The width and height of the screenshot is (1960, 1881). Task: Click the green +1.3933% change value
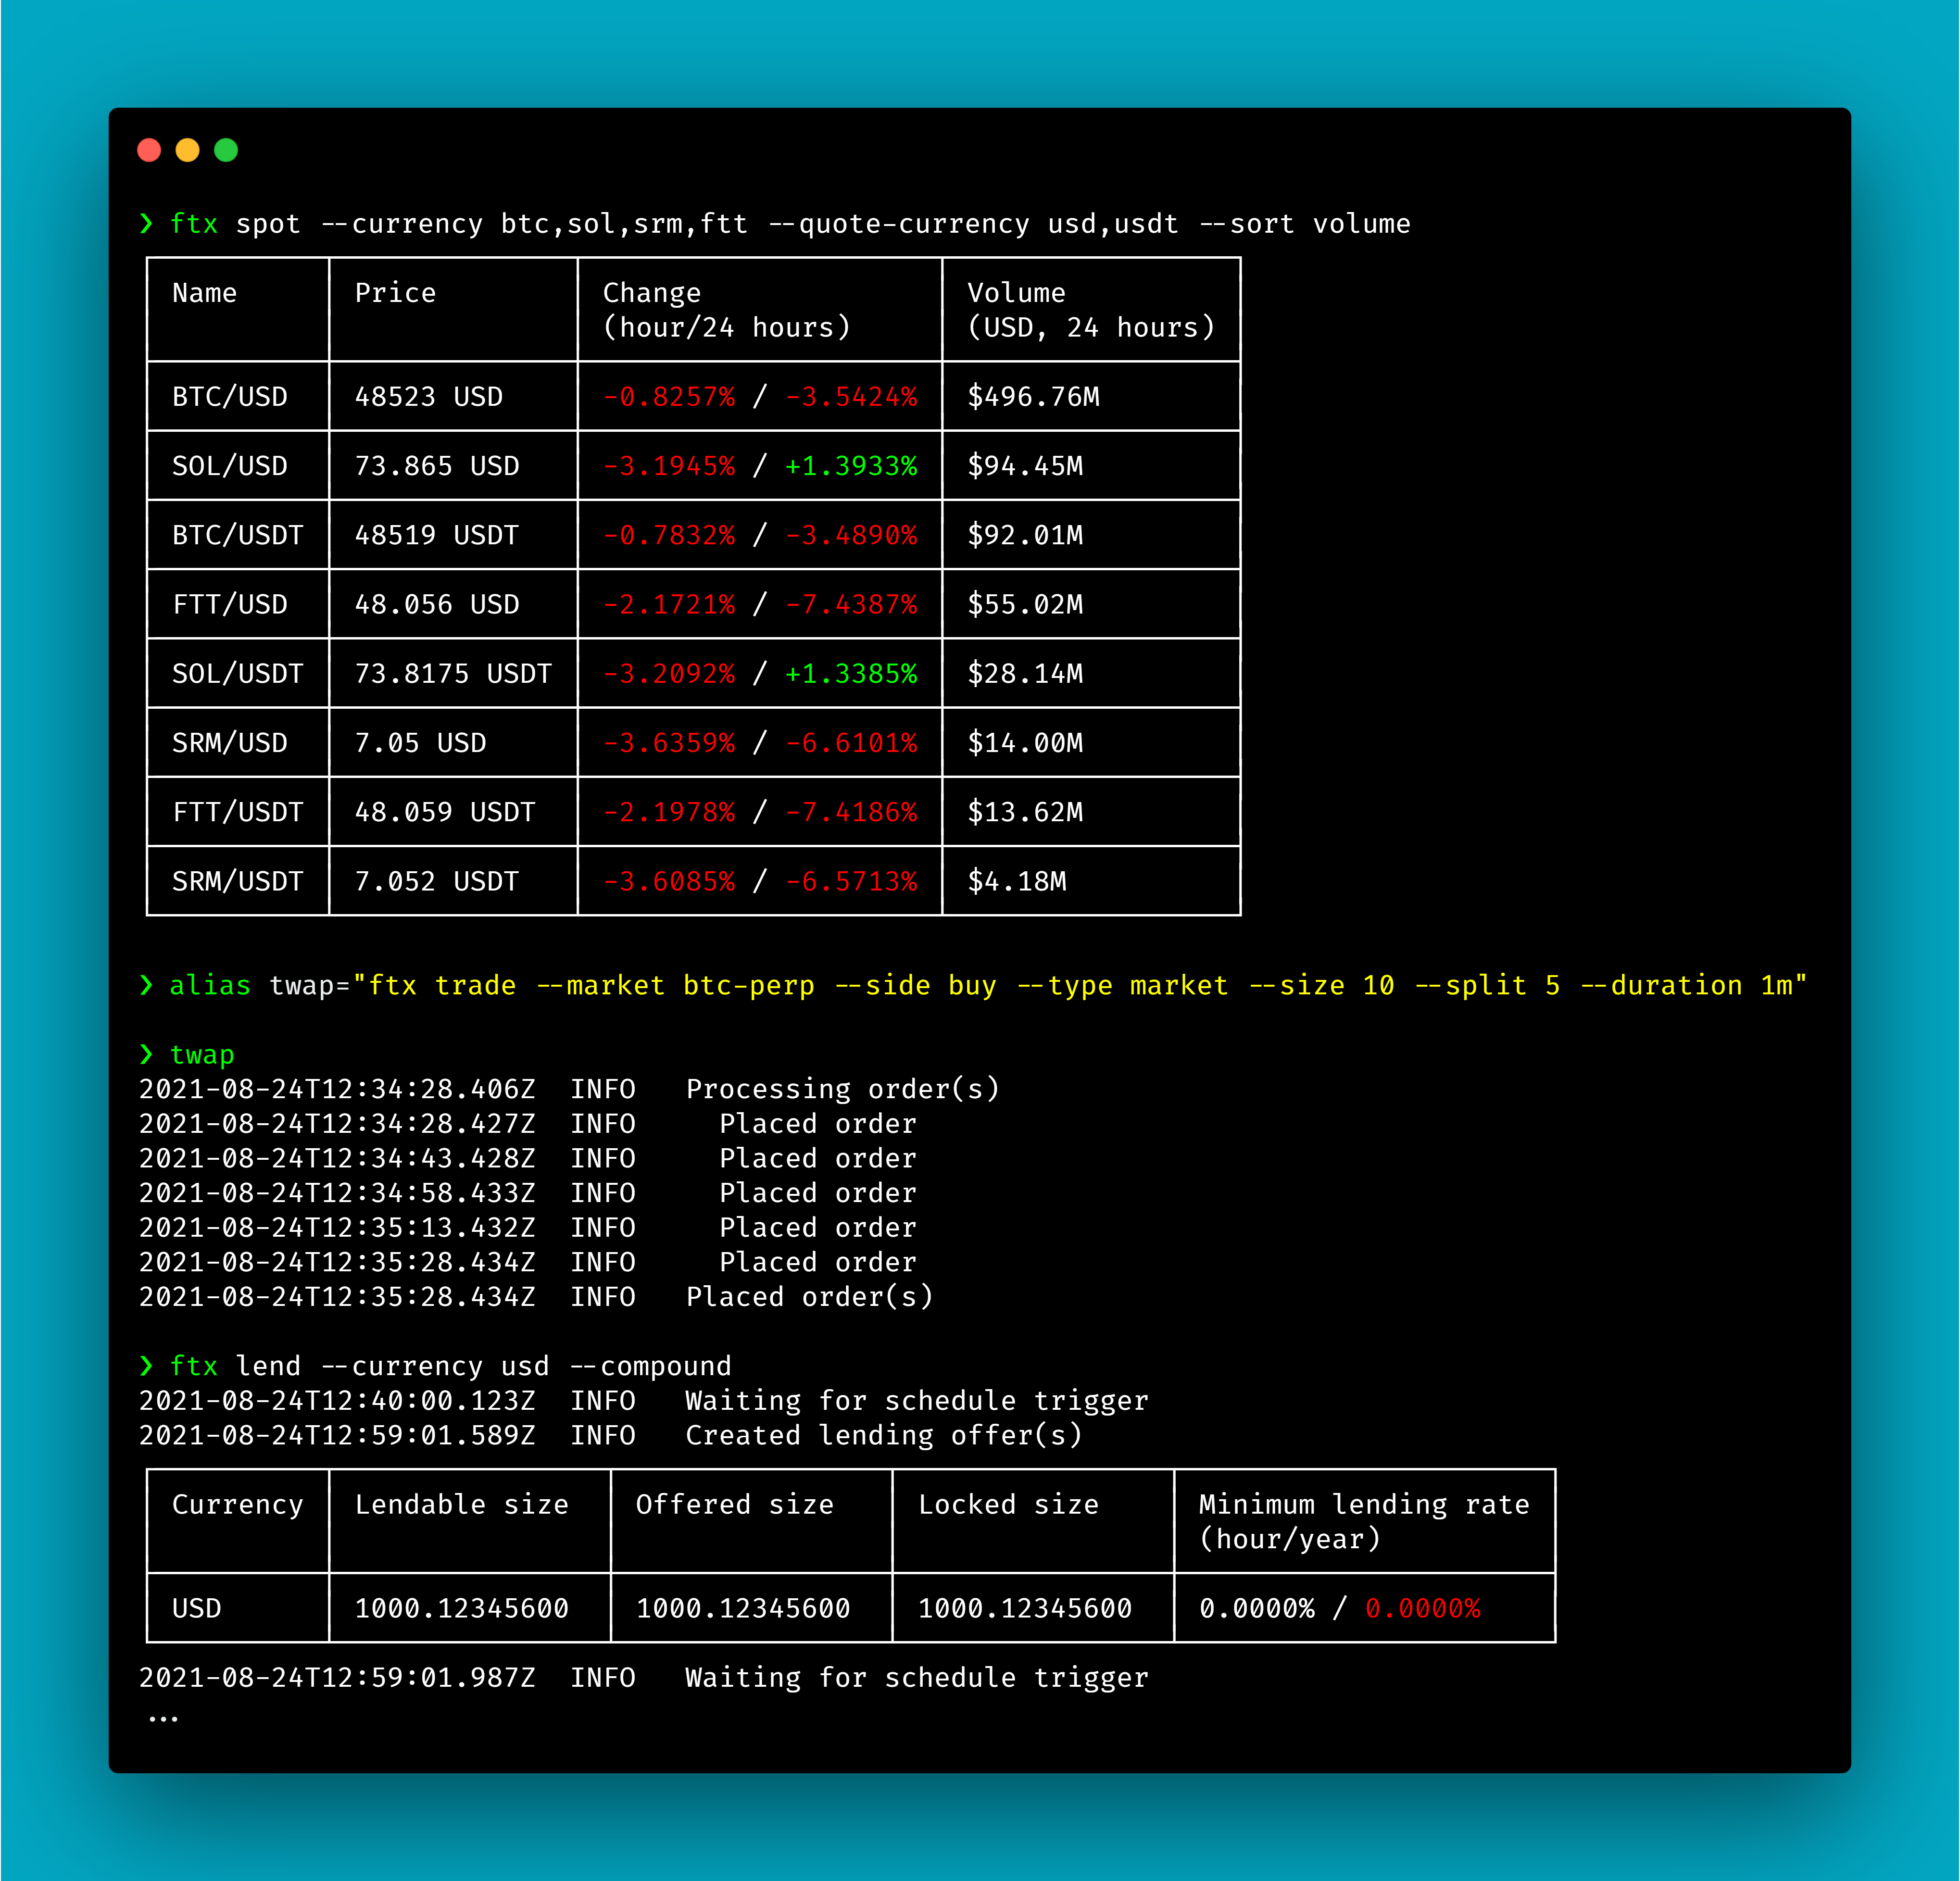851,466
